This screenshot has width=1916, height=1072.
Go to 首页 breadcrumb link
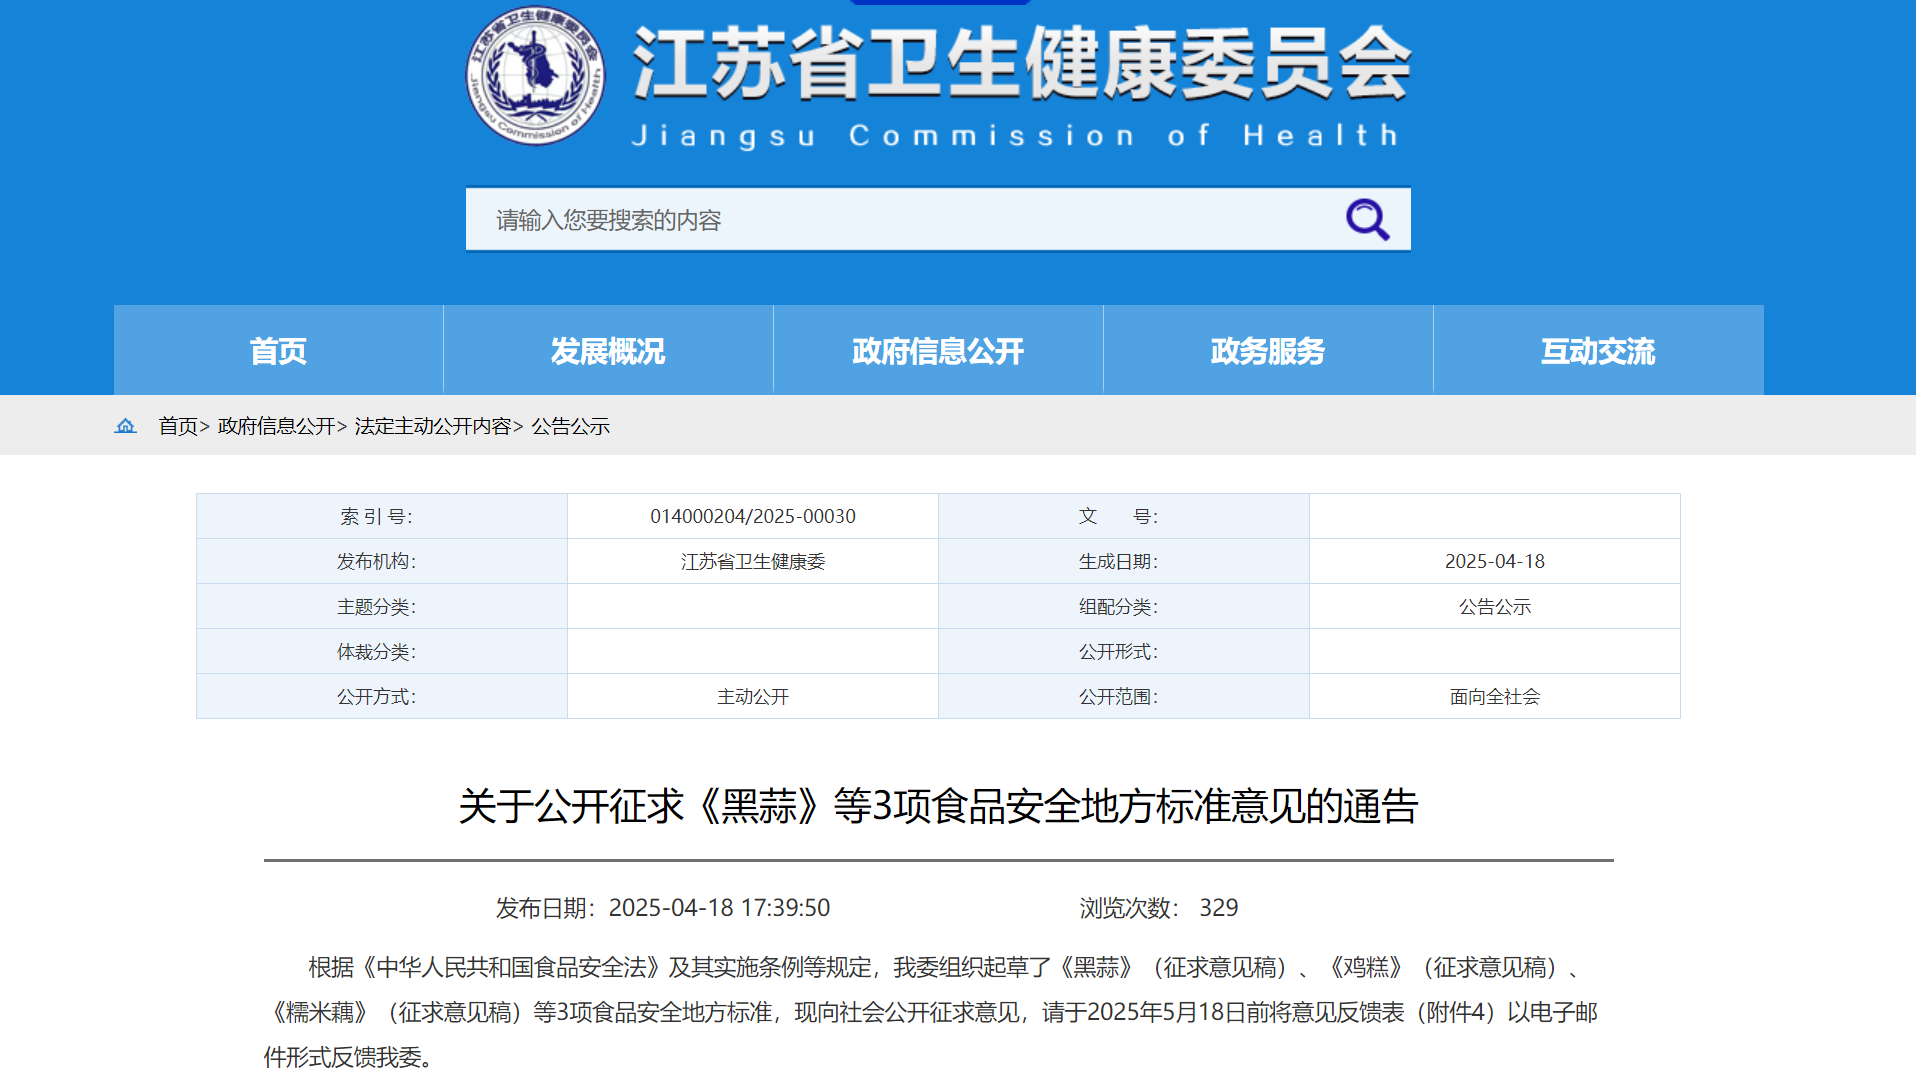click(x=178, y=426)
